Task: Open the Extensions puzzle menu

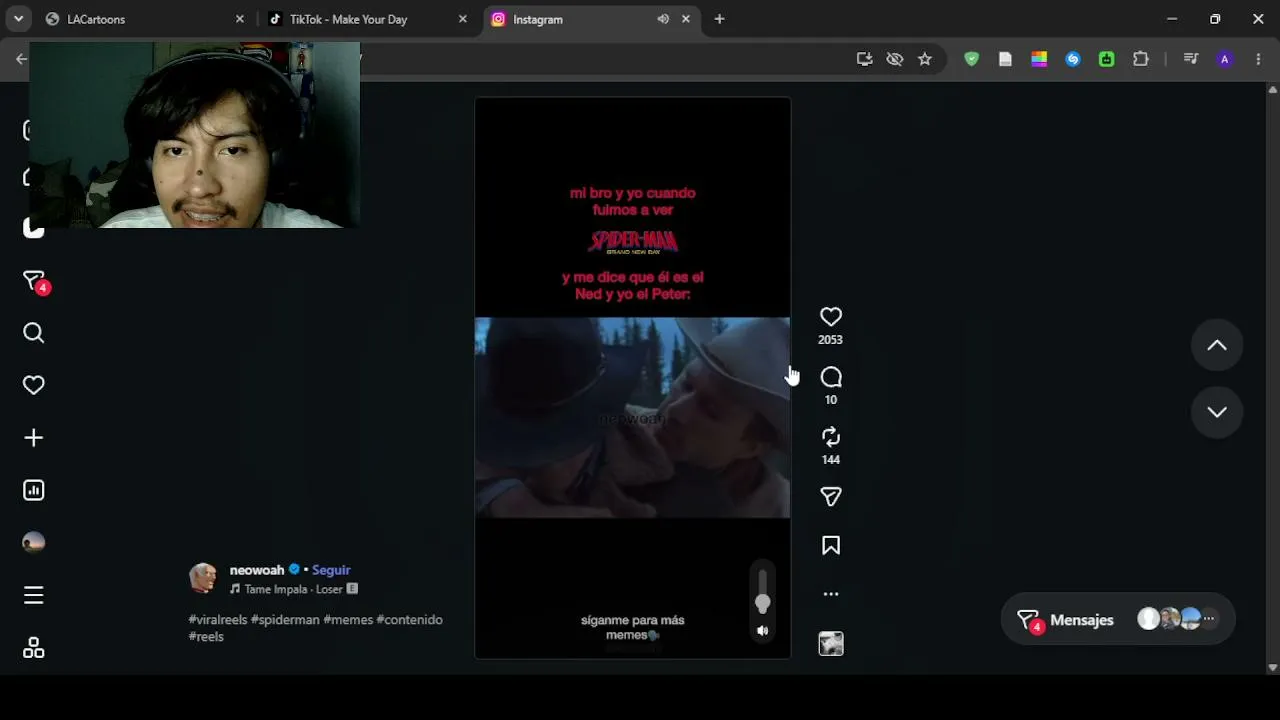Action: (x=1141, y=59)
